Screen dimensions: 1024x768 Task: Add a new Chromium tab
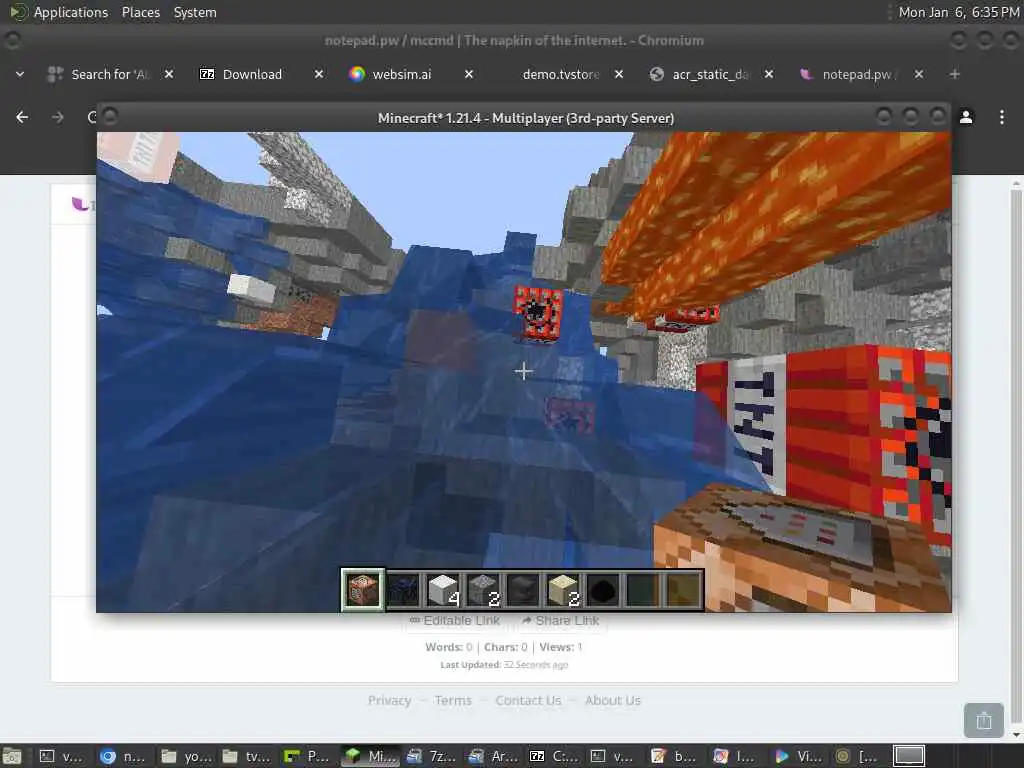click(955, 74)
